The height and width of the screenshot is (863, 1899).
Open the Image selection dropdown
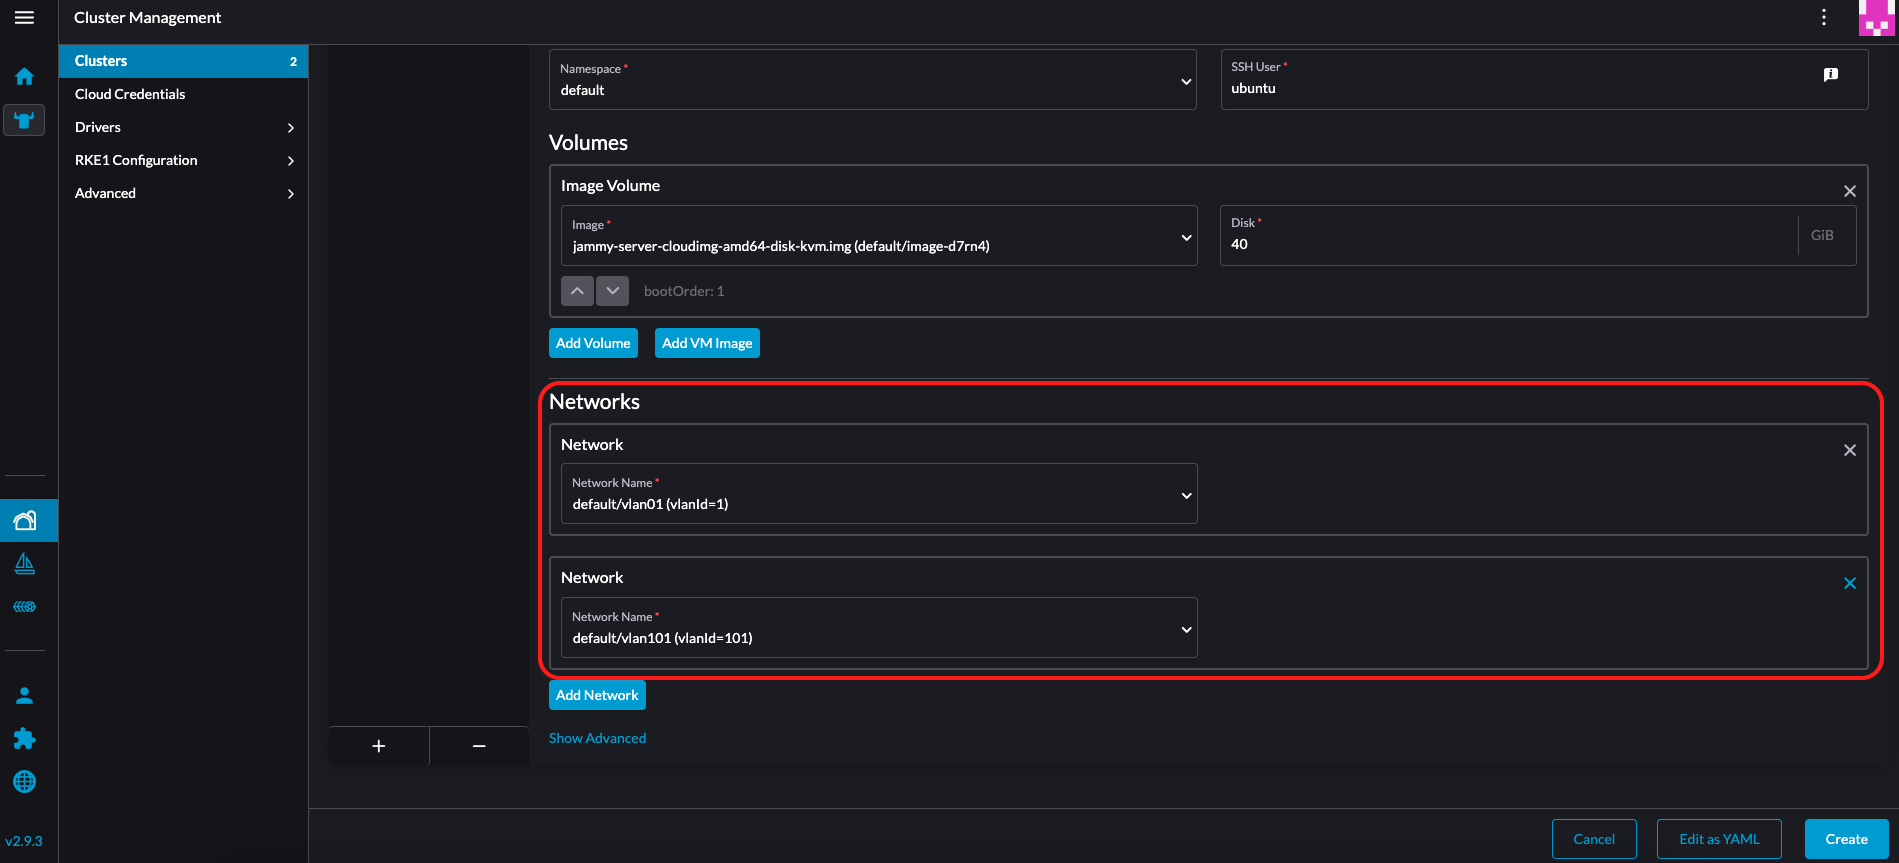878,236
